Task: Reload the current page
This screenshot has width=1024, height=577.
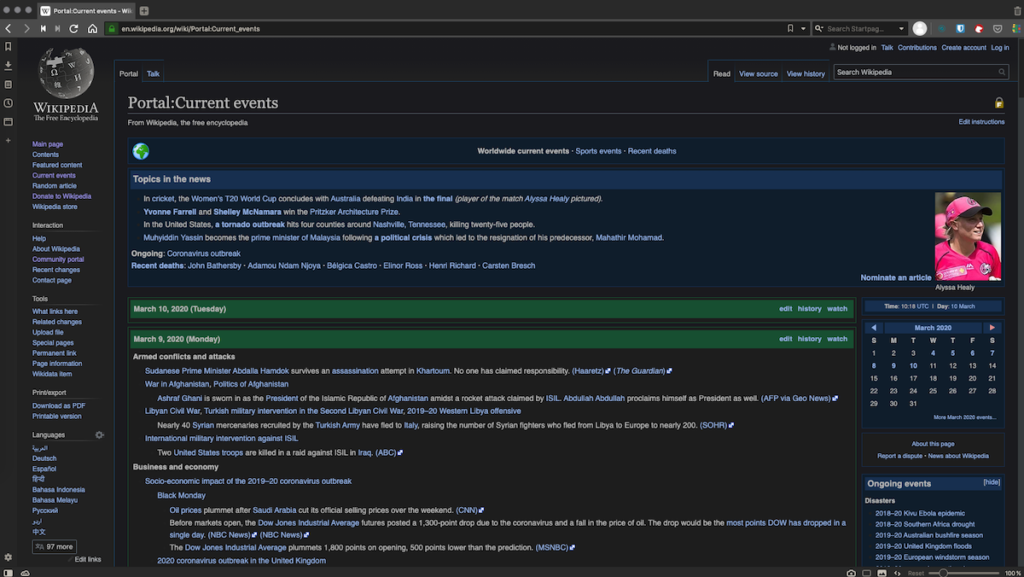Action: pos(73,29)
